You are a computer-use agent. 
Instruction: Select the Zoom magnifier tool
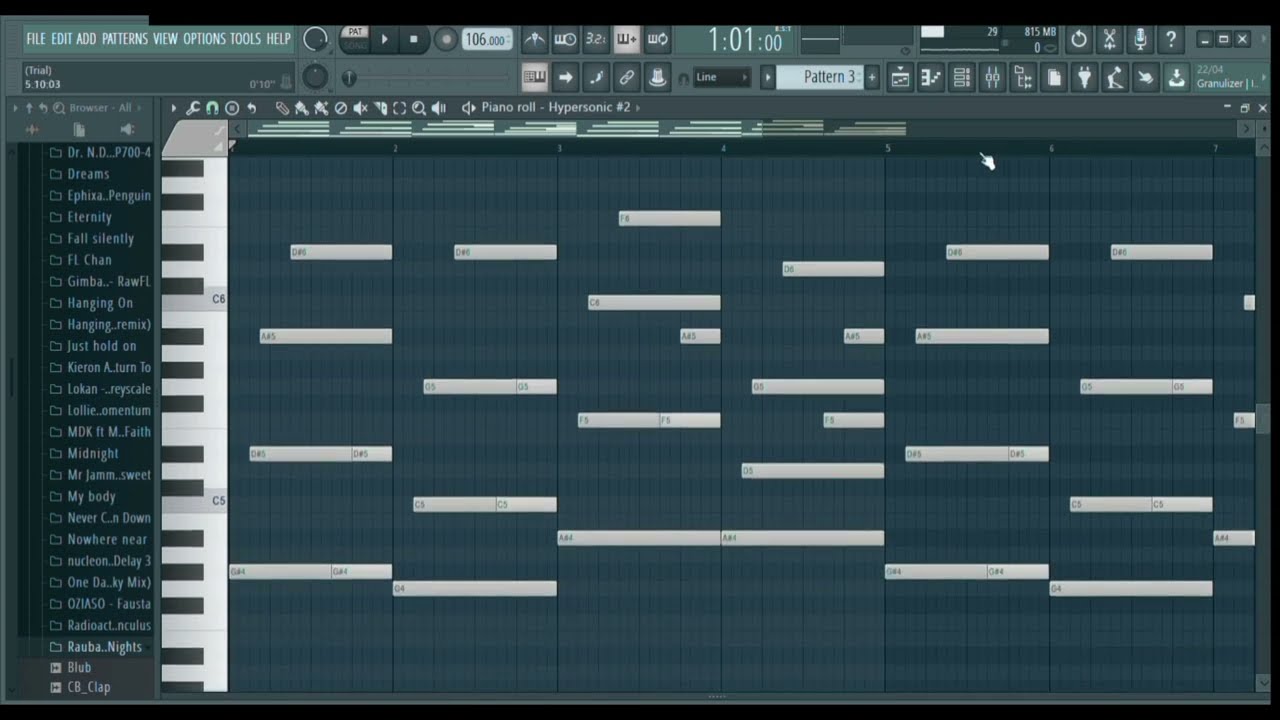[419, 108]
